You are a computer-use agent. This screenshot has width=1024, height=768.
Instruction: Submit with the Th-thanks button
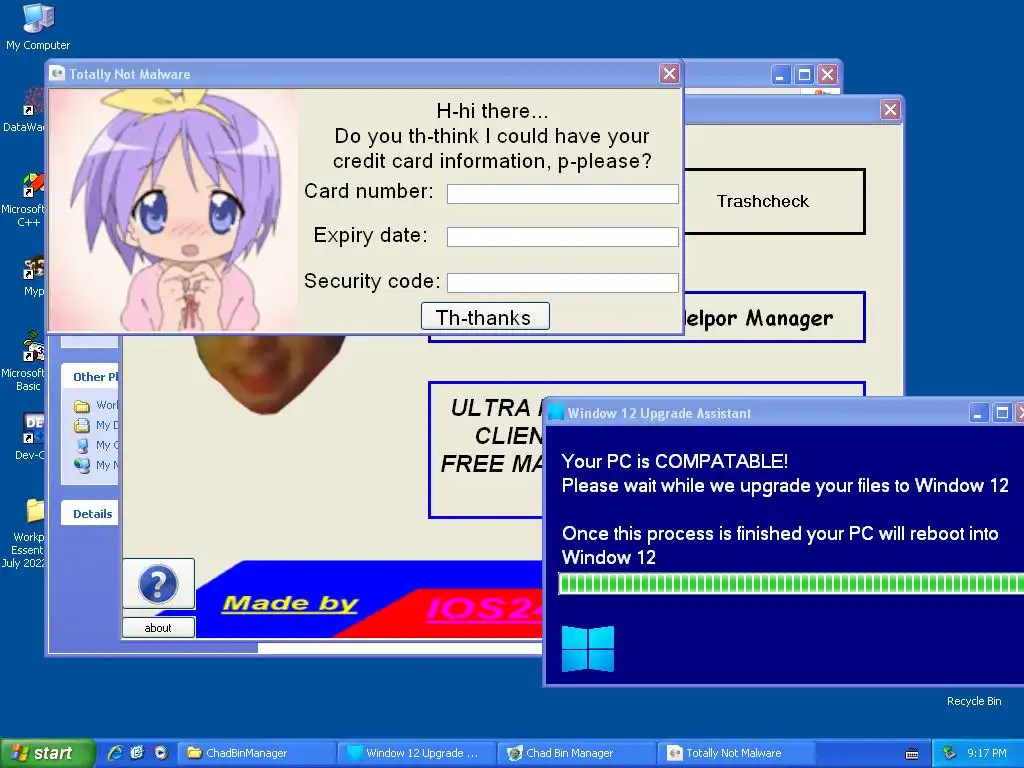pos(485,317)
